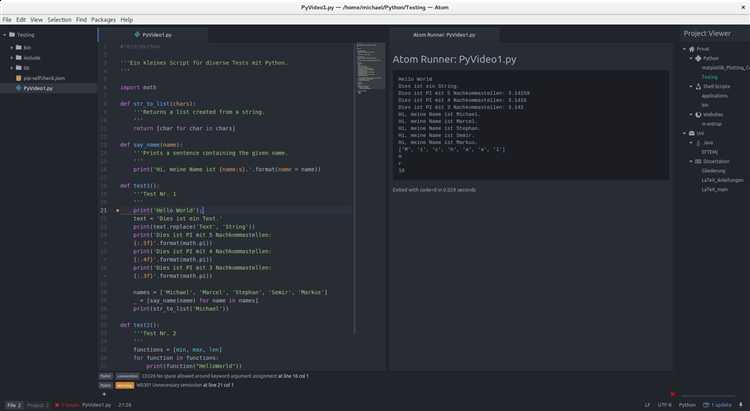This screenshot has height=411, width=750.
Task: Click the Privat group icon in Project Viewer
Action: [692, 49]
